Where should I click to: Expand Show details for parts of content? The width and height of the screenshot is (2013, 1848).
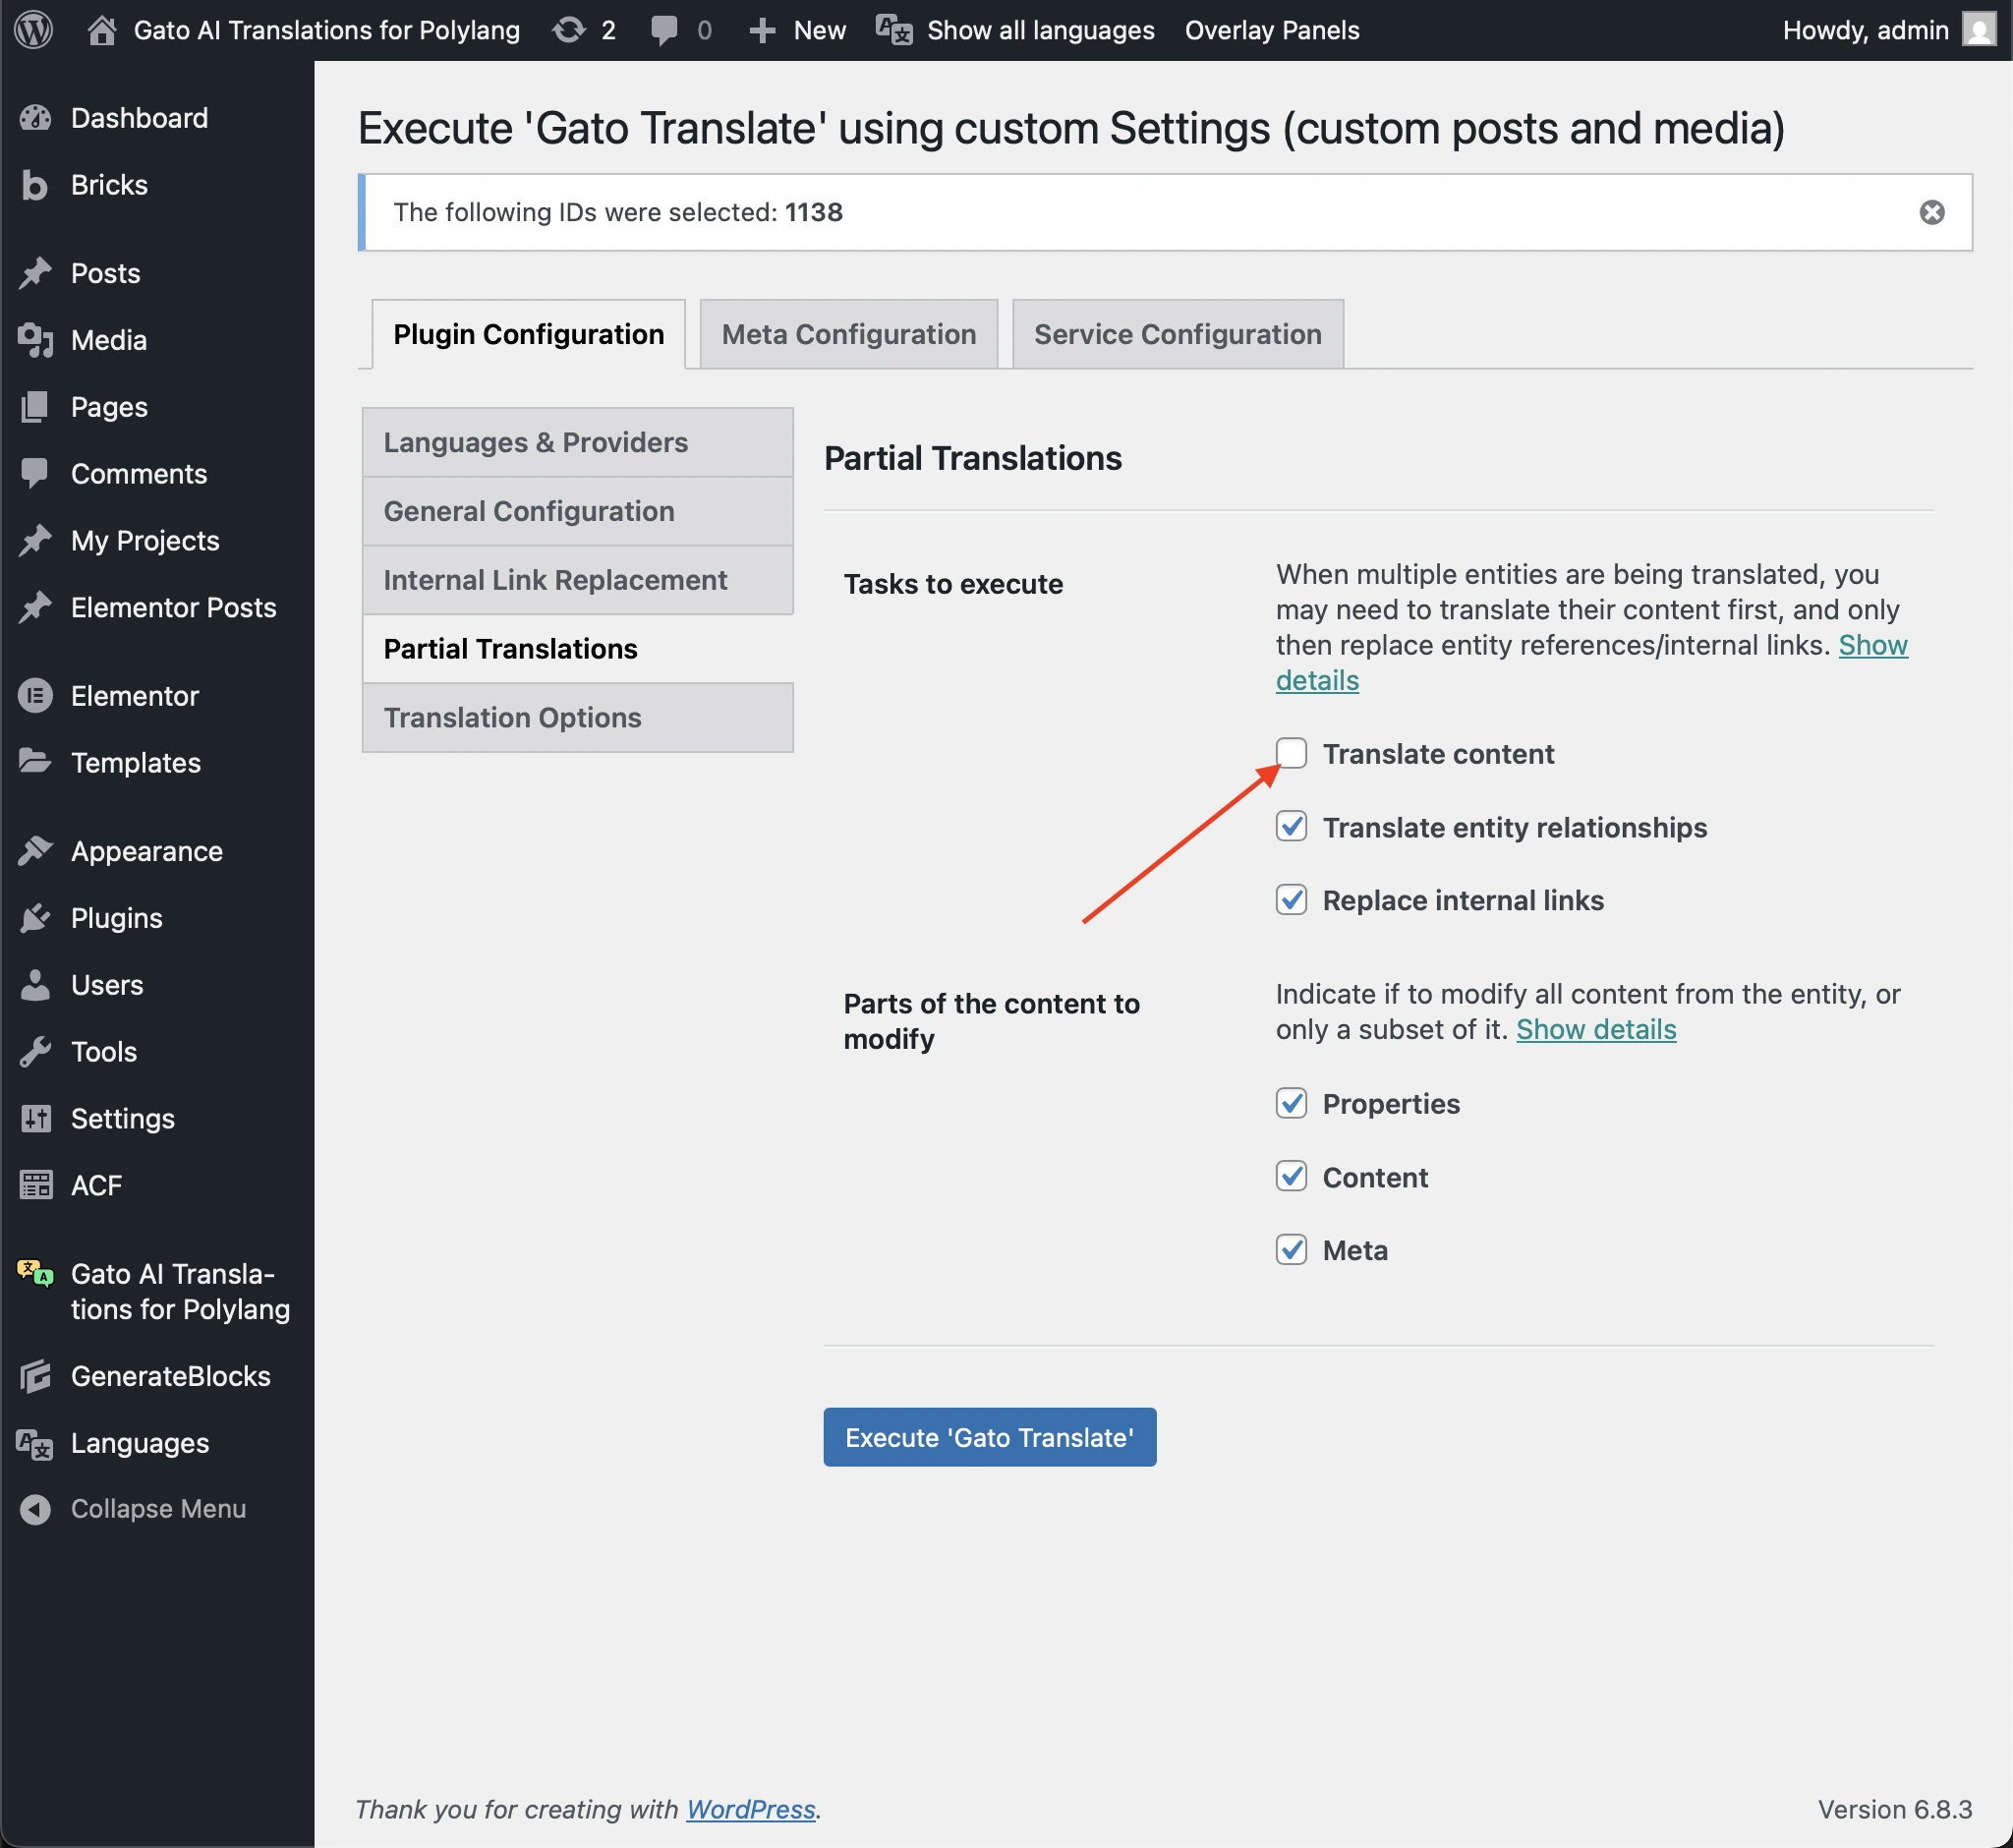click(x=1595, y=1029)
